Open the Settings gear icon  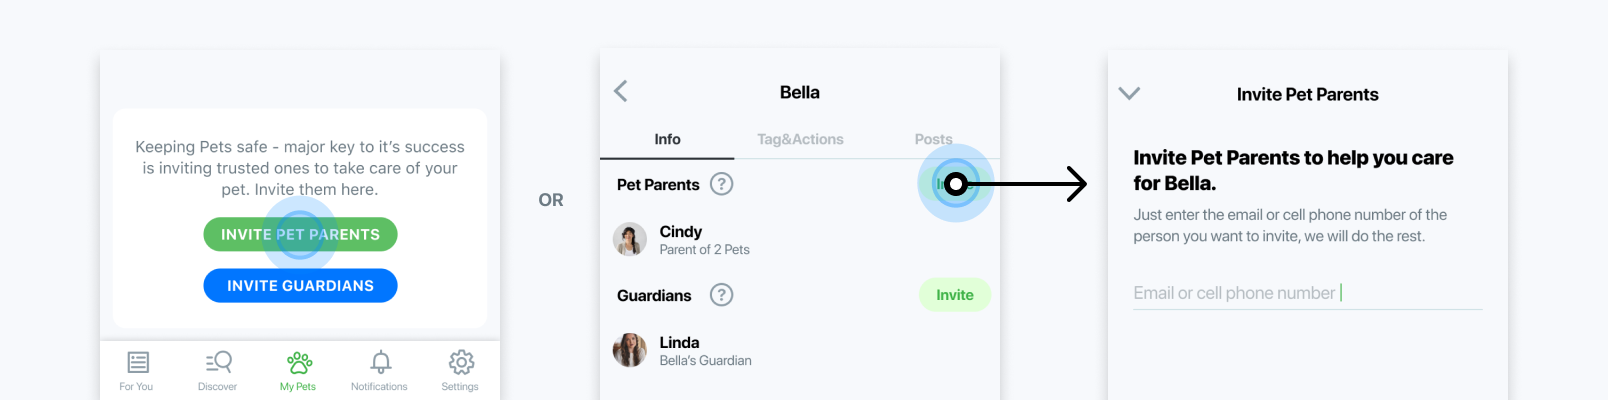461,362
